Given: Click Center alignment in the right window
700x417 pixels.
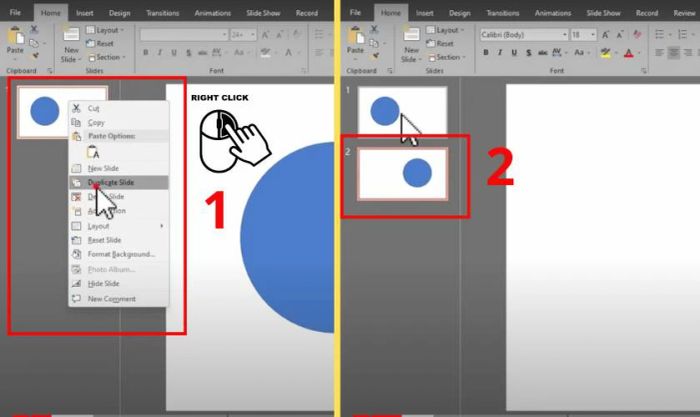Looking at the screenshot, I should pos(674,53).
